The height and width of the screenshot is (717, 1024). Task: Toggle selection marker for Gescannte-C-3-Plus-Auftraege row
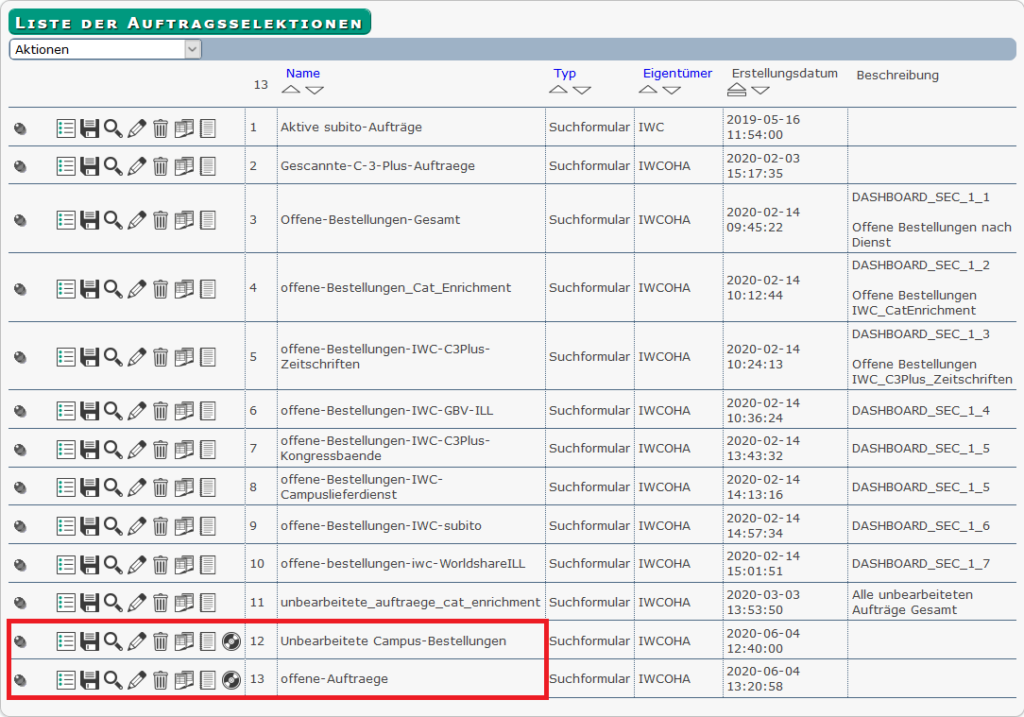(21, 167)
